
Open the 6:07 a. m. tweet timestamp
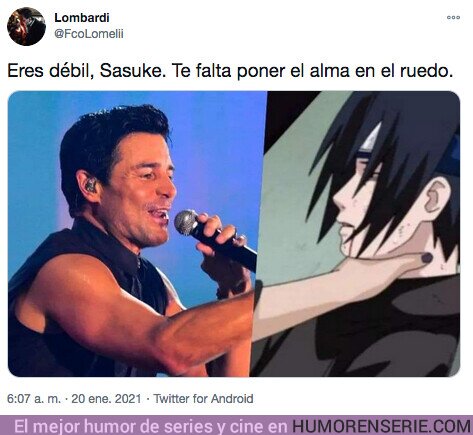(34, 398)
